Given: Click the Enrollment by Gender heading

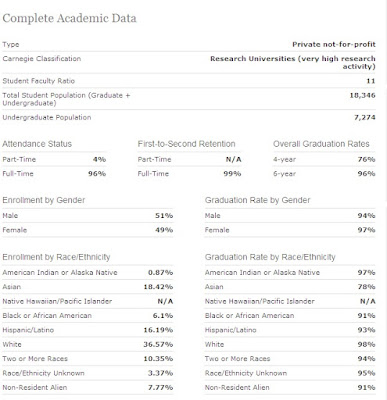Looking at the screenshot, I should [x=44, y=200].
